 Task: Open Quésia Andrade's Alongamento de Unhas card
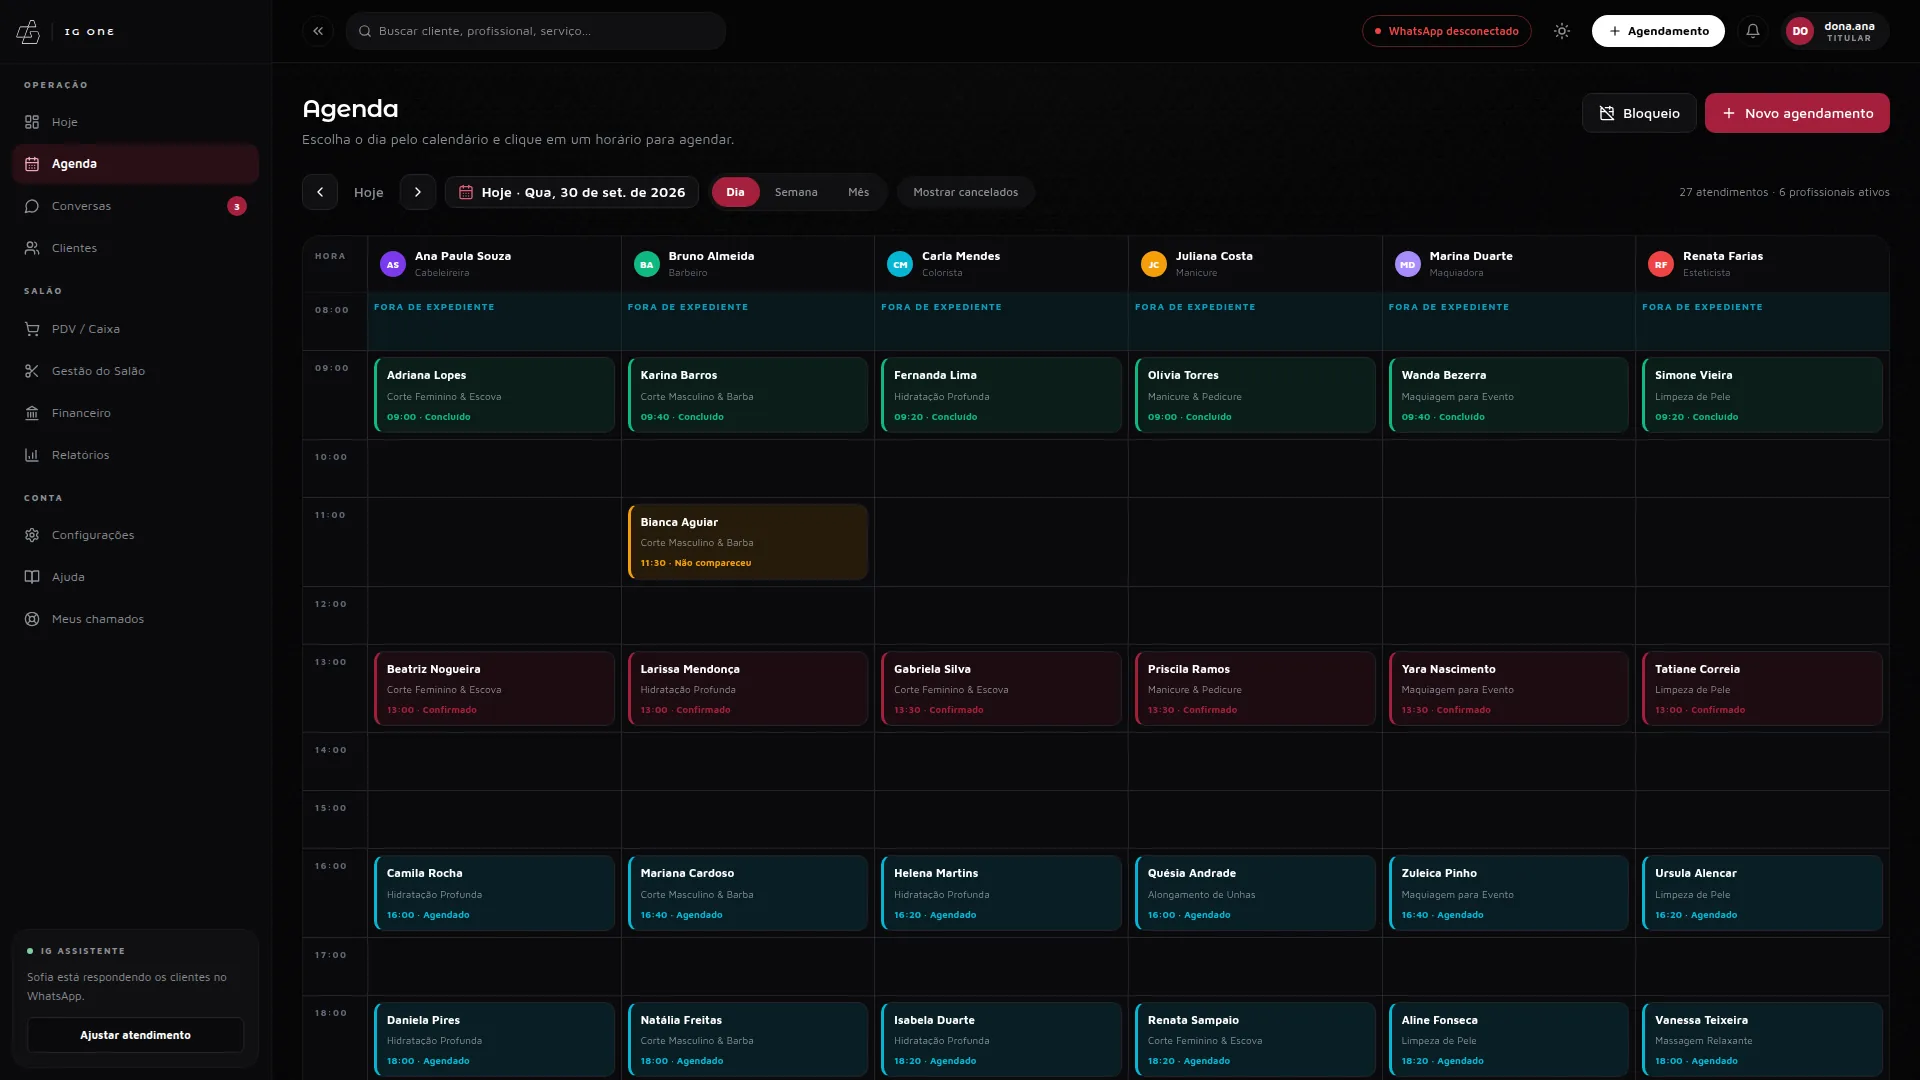[x=1255, y=893]
